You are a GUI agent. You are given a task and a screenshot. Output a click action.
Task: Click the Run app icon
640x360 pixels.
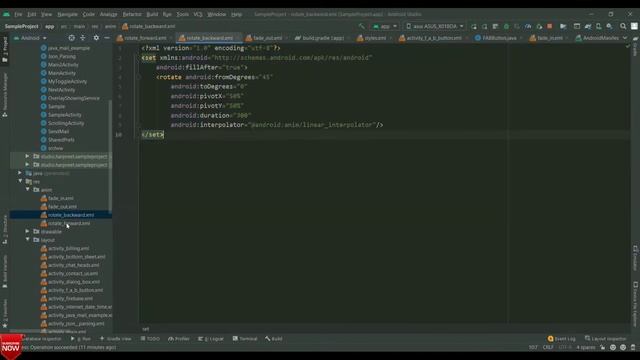[474, 26]
